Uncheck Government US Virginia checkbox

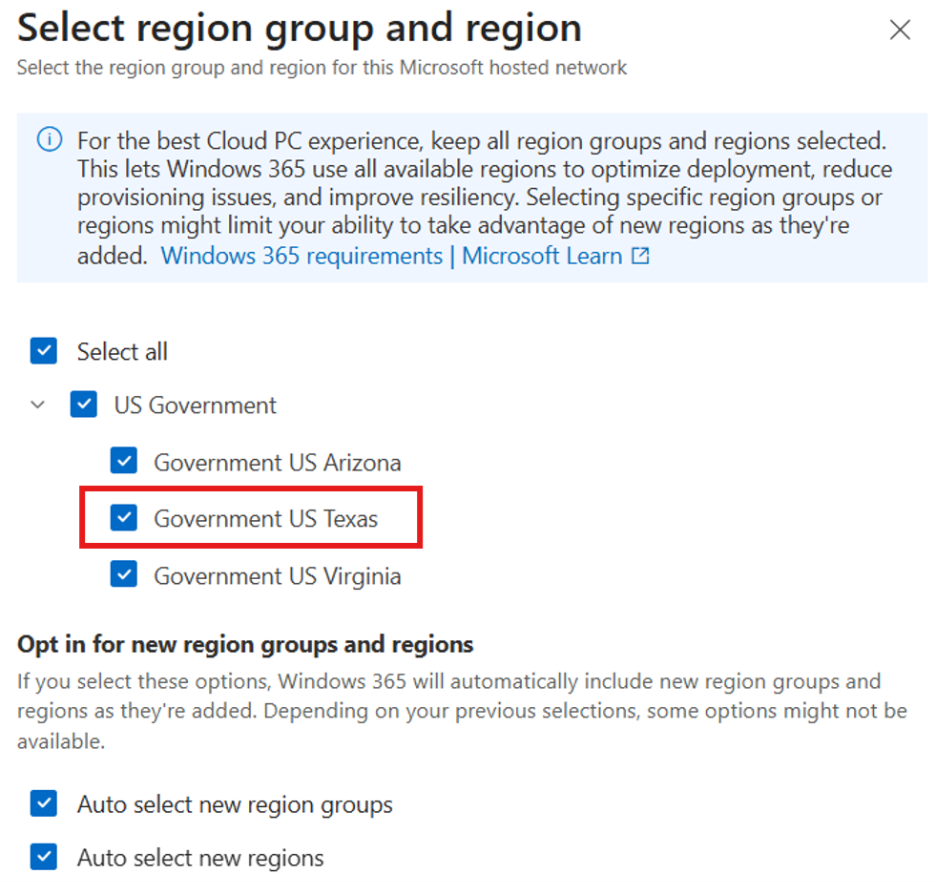[x=123, y=576]
